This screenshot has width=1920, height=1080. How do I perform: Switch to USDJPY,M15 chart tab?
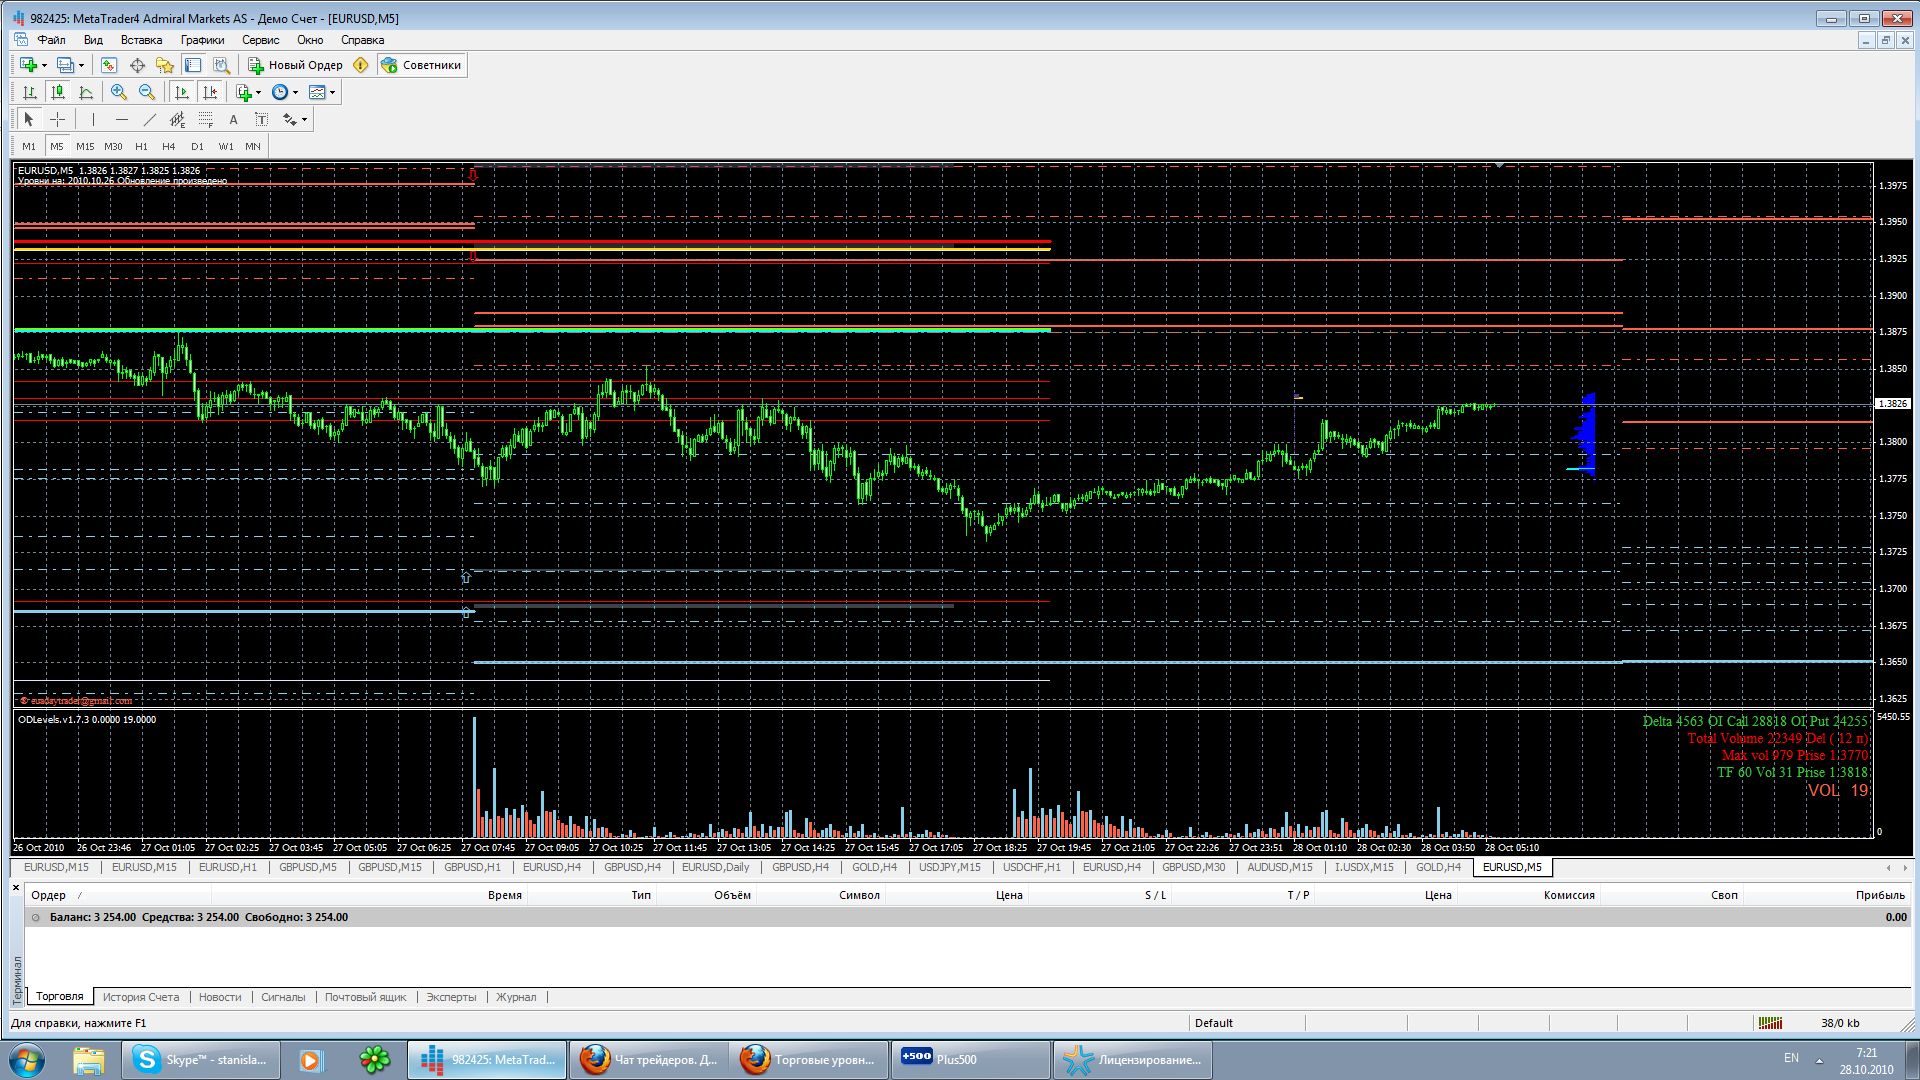tap(949, 867)
